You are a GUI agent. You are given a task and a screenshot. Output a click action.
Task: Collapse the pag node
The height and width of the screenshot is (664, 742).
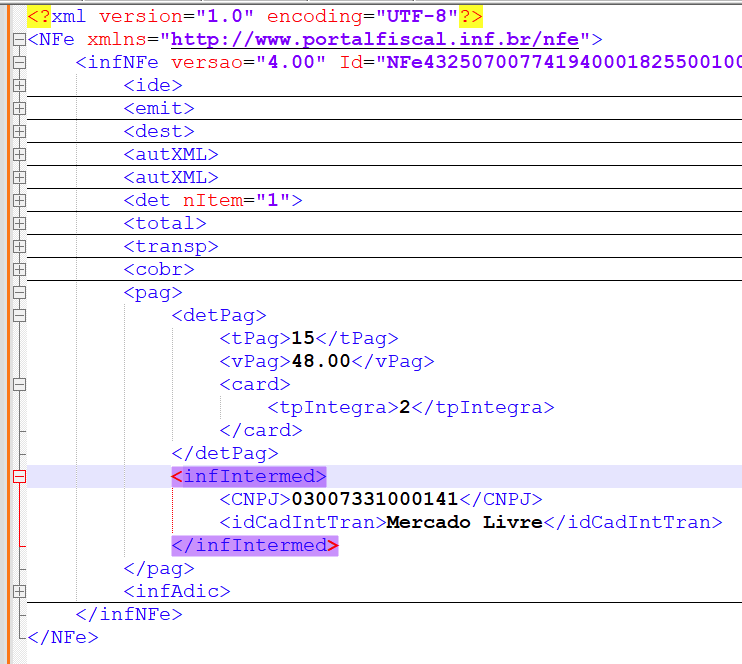[x=19, y=292]
